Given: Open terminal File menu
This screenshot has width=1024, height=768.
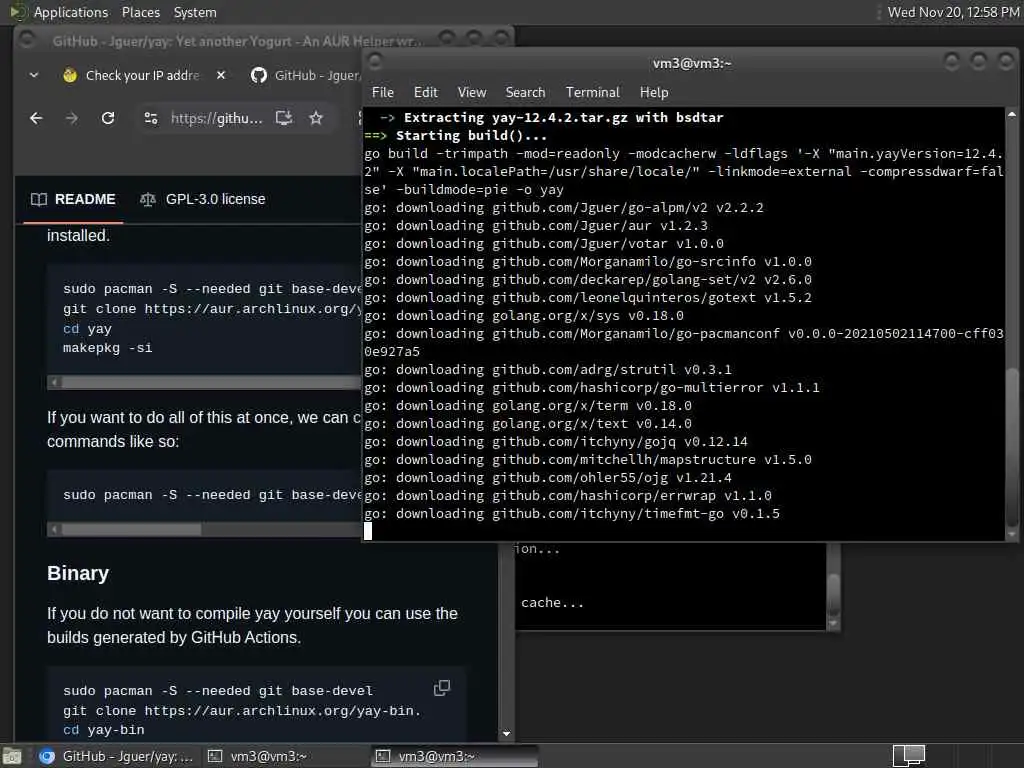Looking at the screenshot, I should click(383, 92).
